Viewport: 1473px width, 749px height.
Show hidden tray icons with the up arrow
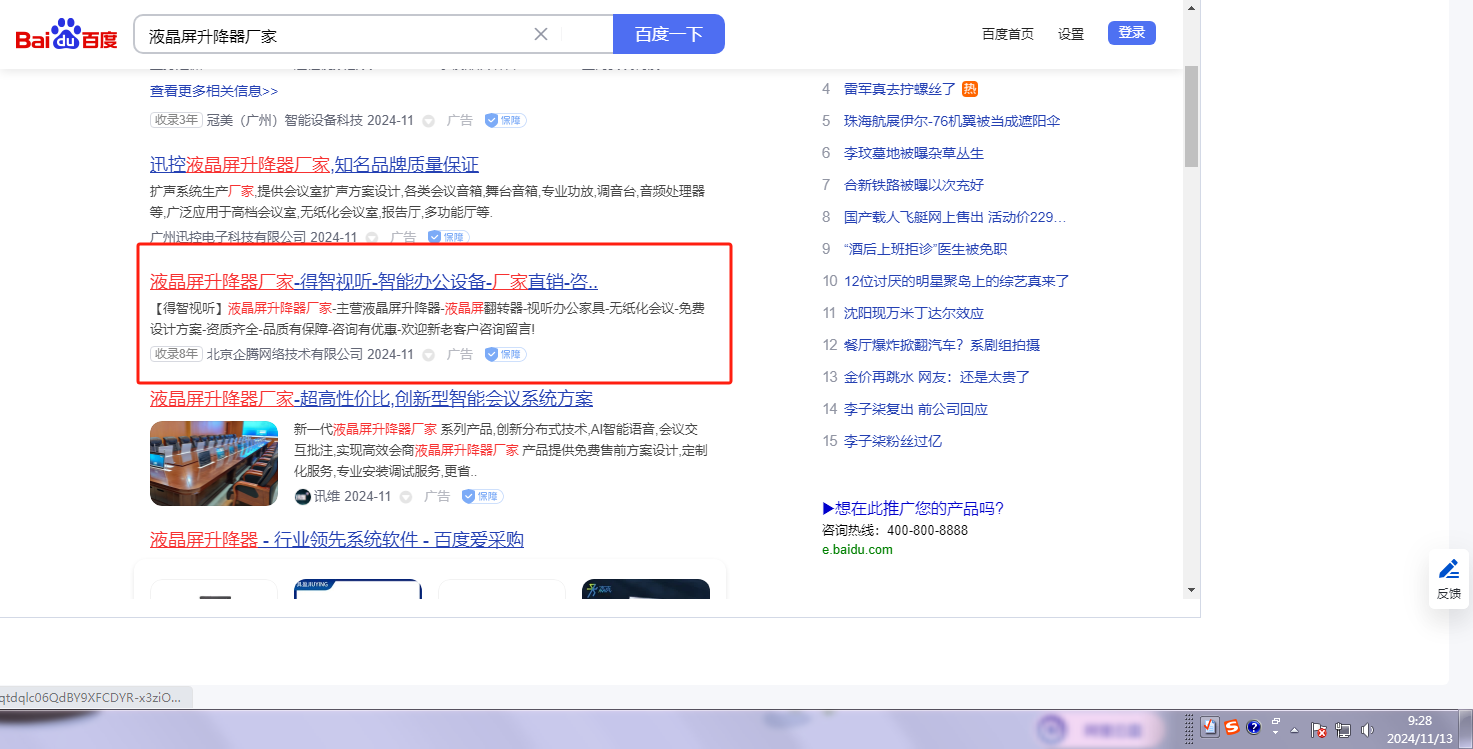pyautogui.click(x=1295, y=729)
